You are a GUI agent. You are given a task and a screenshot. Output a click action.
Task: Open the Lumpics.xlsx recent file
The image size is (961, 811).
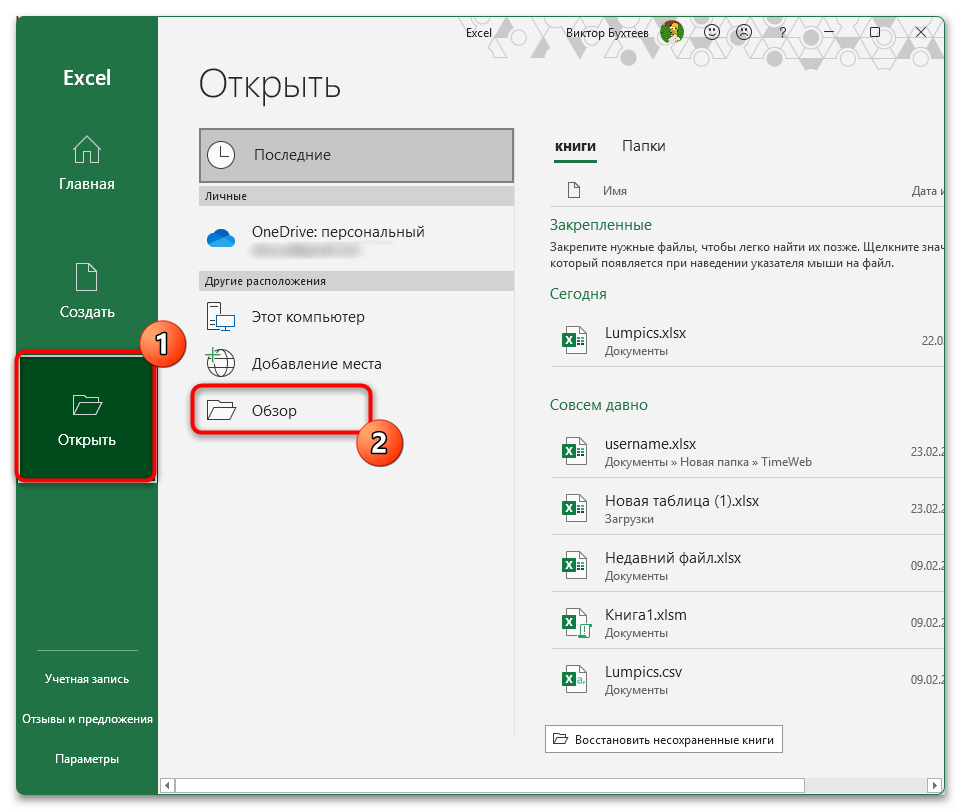(645, 333)
